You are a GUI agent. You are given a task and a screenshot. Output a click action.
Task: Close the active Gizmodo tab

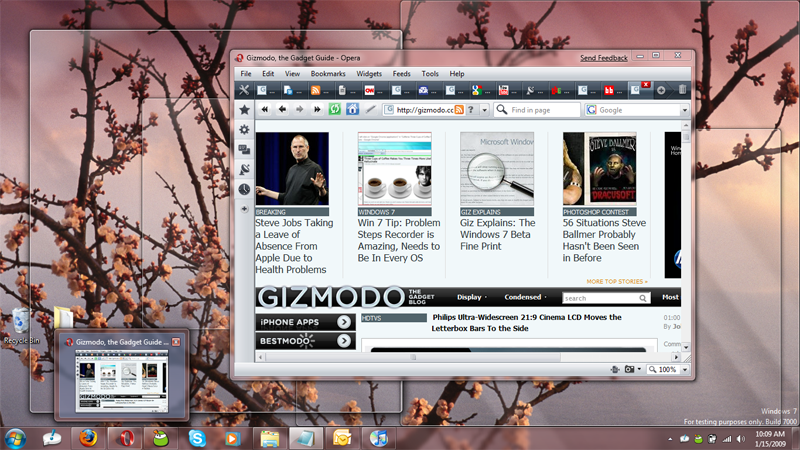[x=645, y=85]
